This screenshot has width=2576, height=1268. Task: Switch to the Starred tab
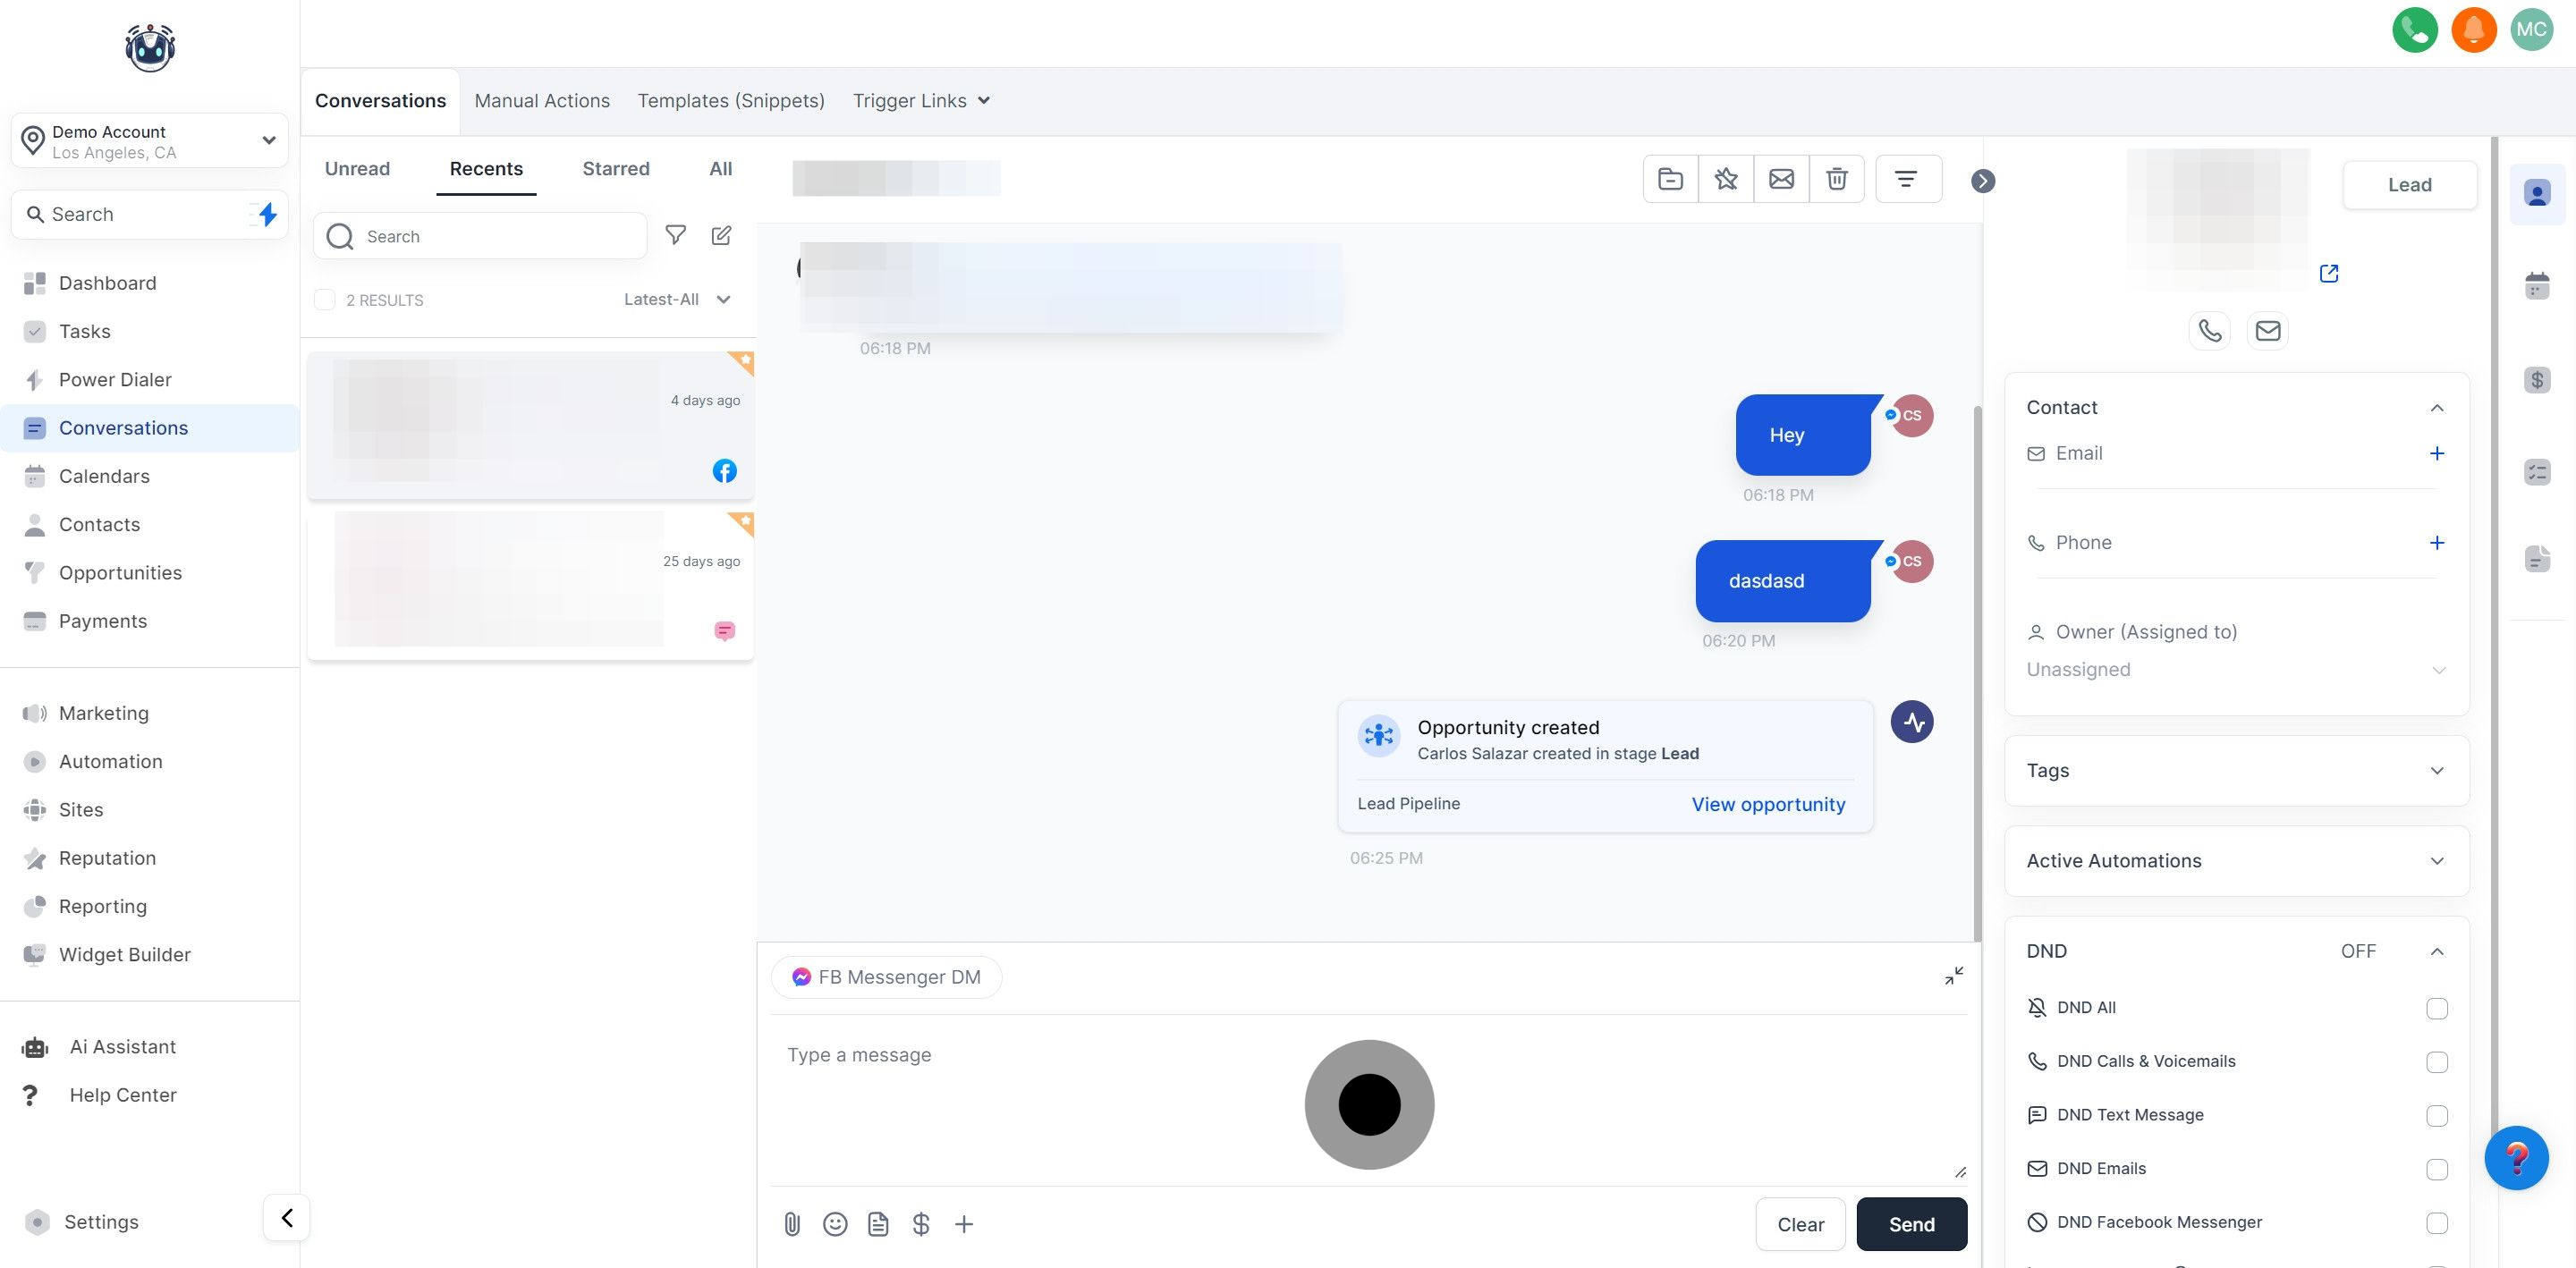click(x=615, y=169)
